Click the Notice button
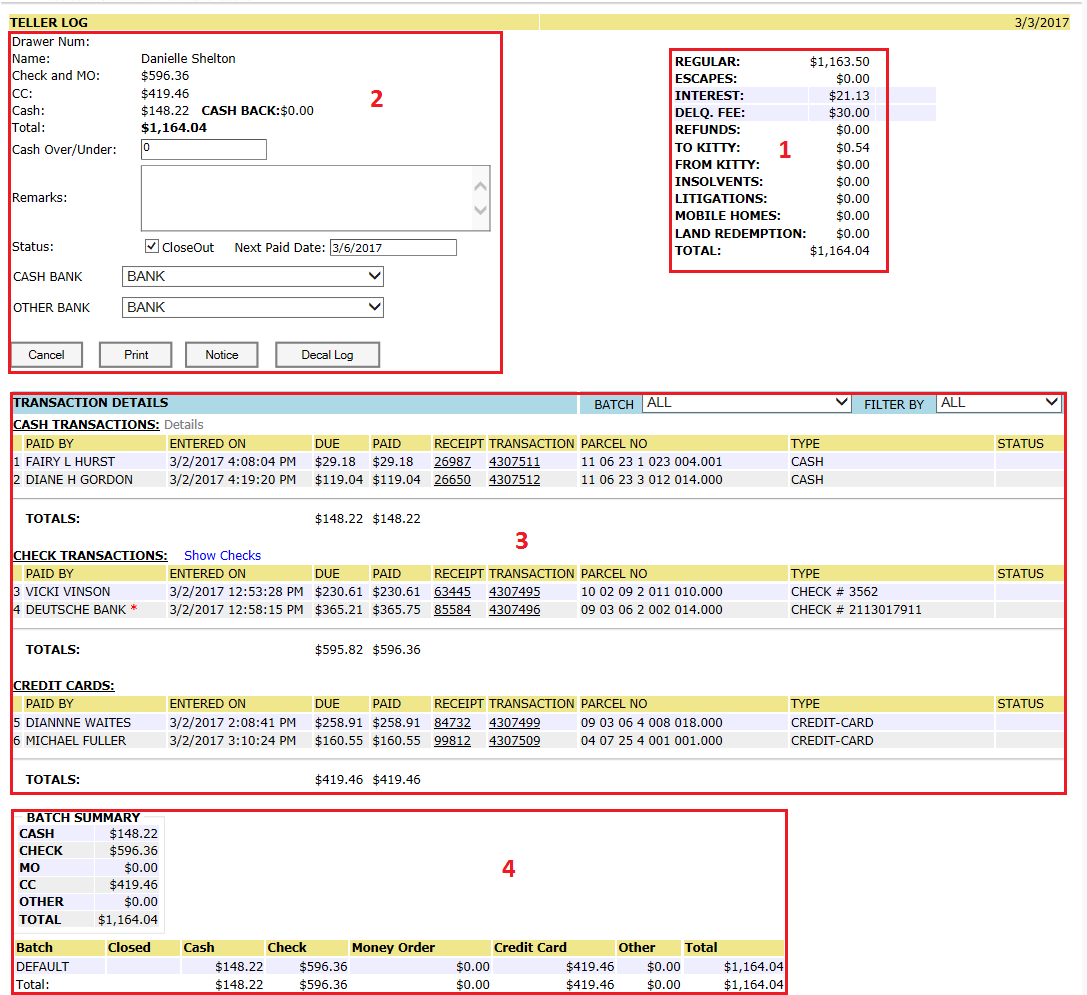The width and height of the screenshot is (1087, 995). tap(222, 354)
